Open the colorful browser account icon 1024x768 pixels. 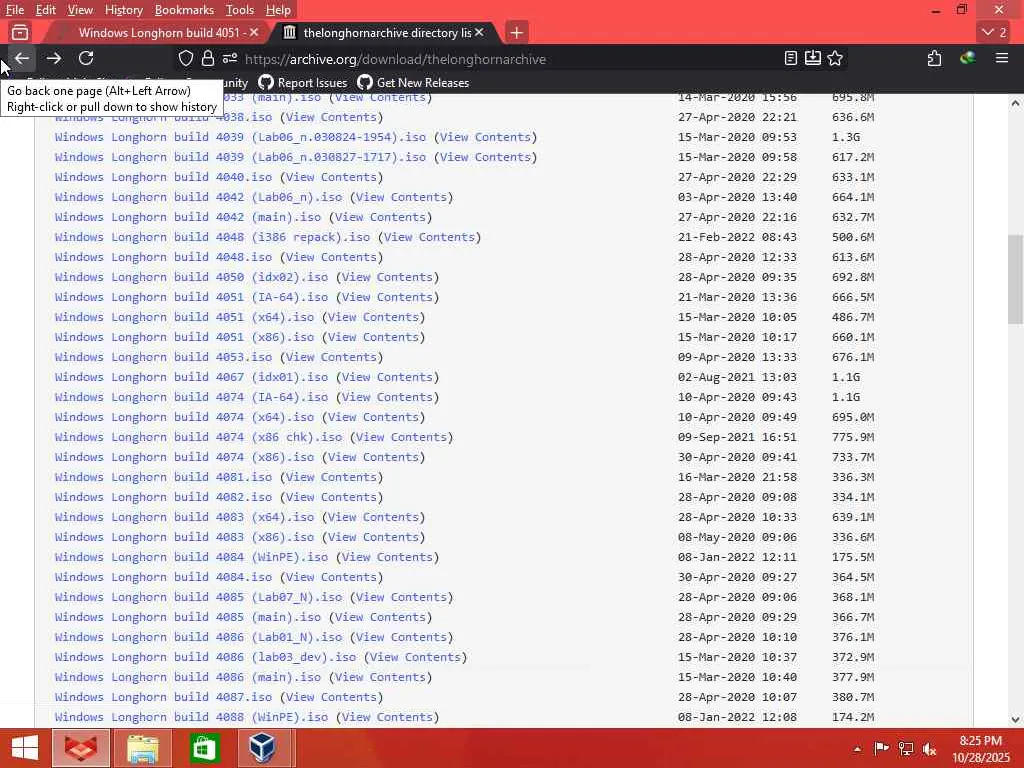(967, 59)
